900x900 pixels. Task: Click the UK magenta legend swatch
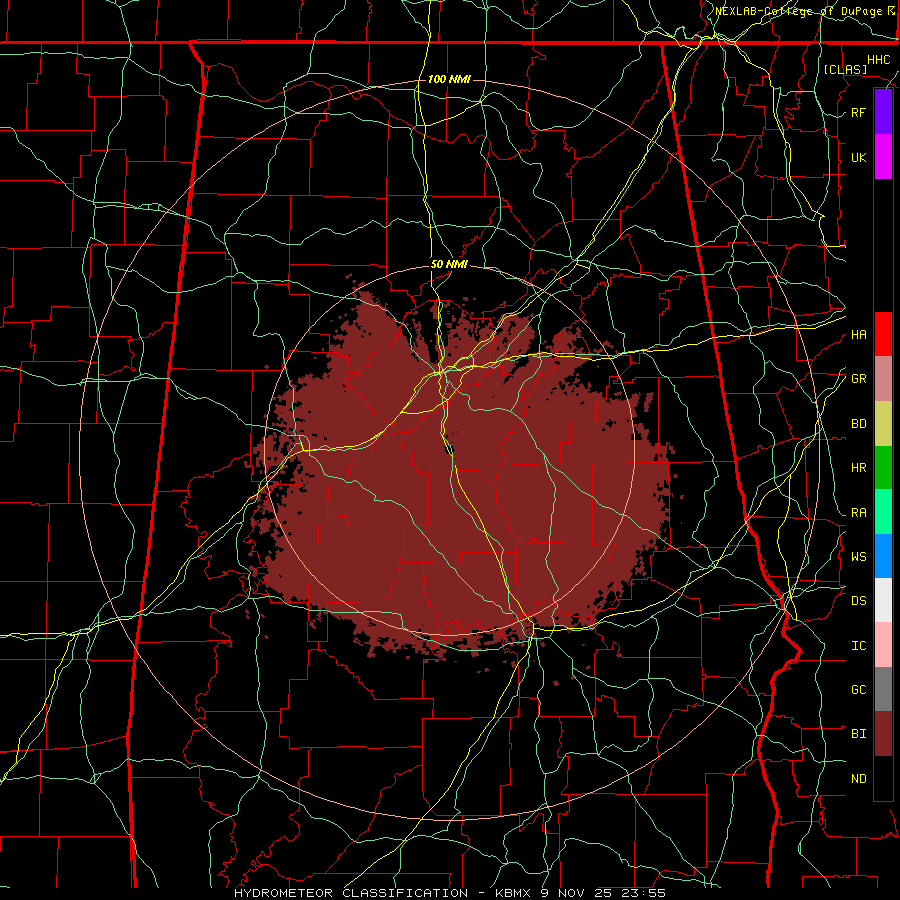pos(883,157)
